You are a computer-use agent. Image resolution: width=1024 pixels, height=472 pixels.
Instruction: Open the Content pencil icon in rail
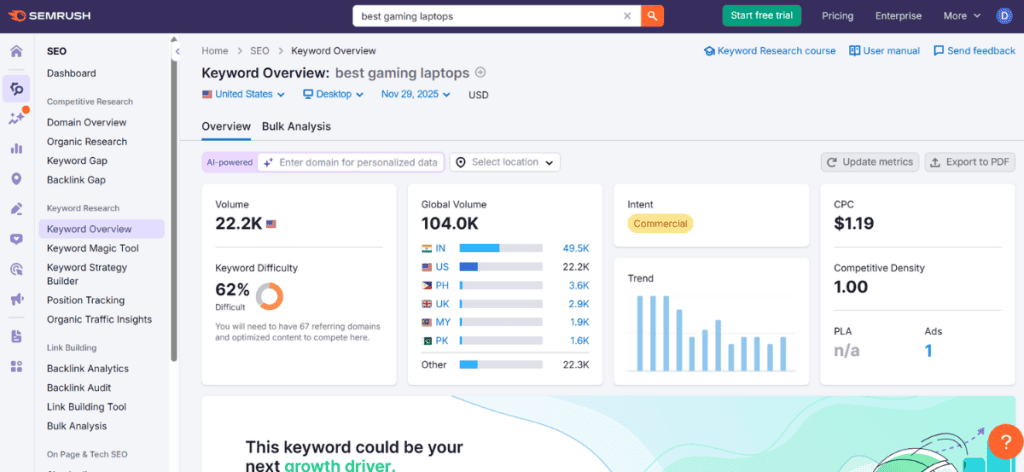16,209
